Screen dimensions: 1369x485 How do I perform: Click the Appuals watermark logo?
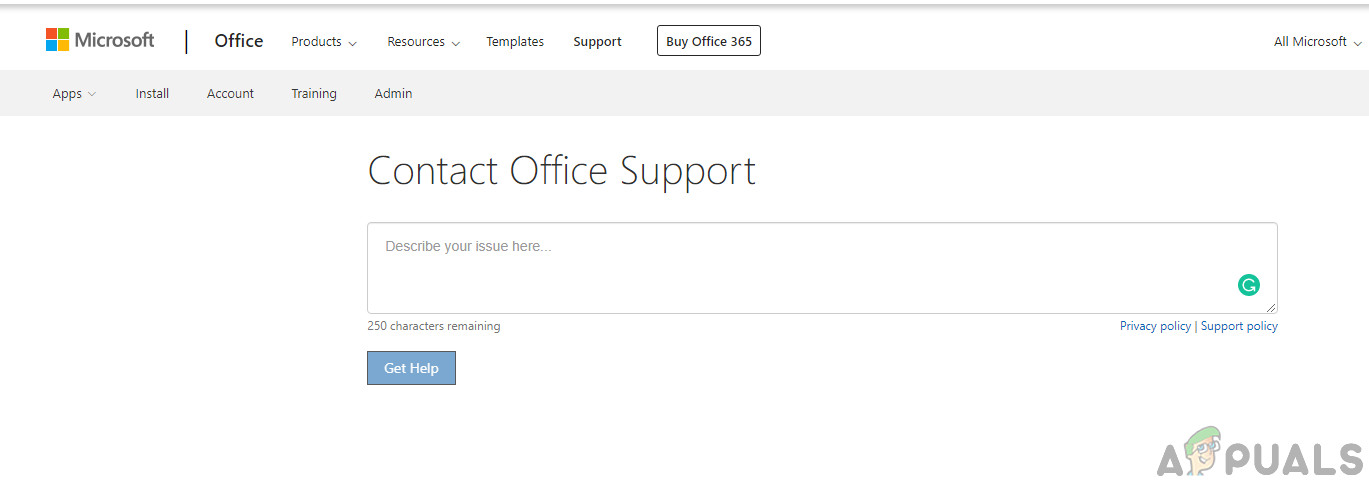(1260, 457)
